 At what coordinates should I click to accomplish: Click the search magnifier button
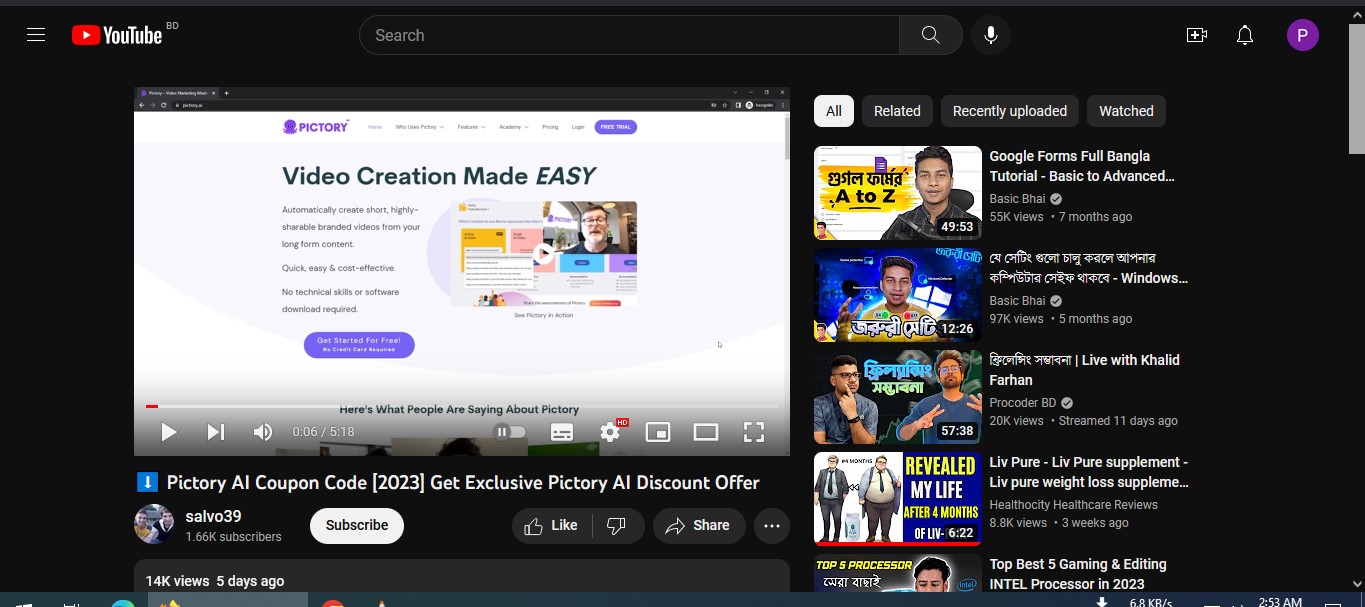tap(931, 35)
